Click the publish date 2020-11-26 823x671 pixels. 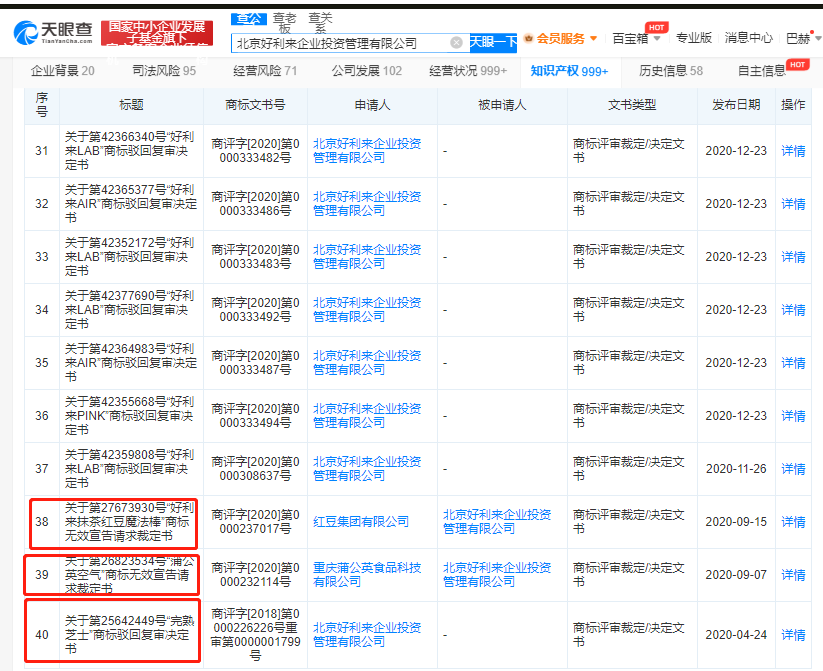click(x=736, y=469)
